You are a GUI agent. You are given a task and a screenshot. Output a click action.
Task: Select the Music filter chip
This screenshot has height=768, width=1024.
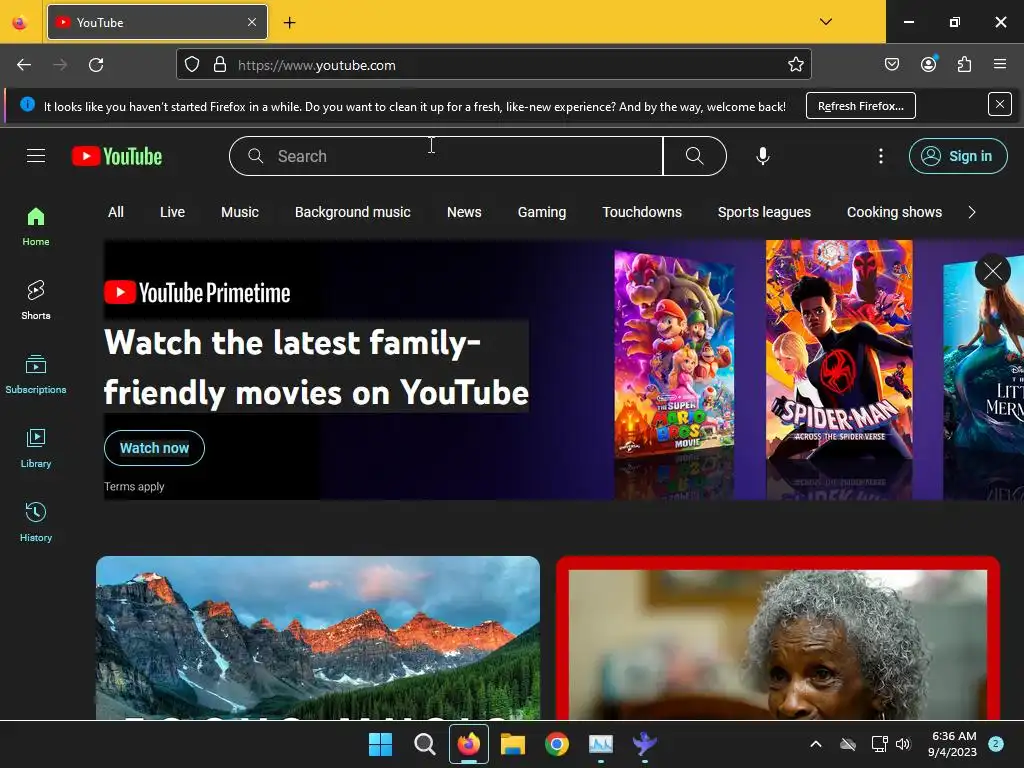(x=240, y=212)
